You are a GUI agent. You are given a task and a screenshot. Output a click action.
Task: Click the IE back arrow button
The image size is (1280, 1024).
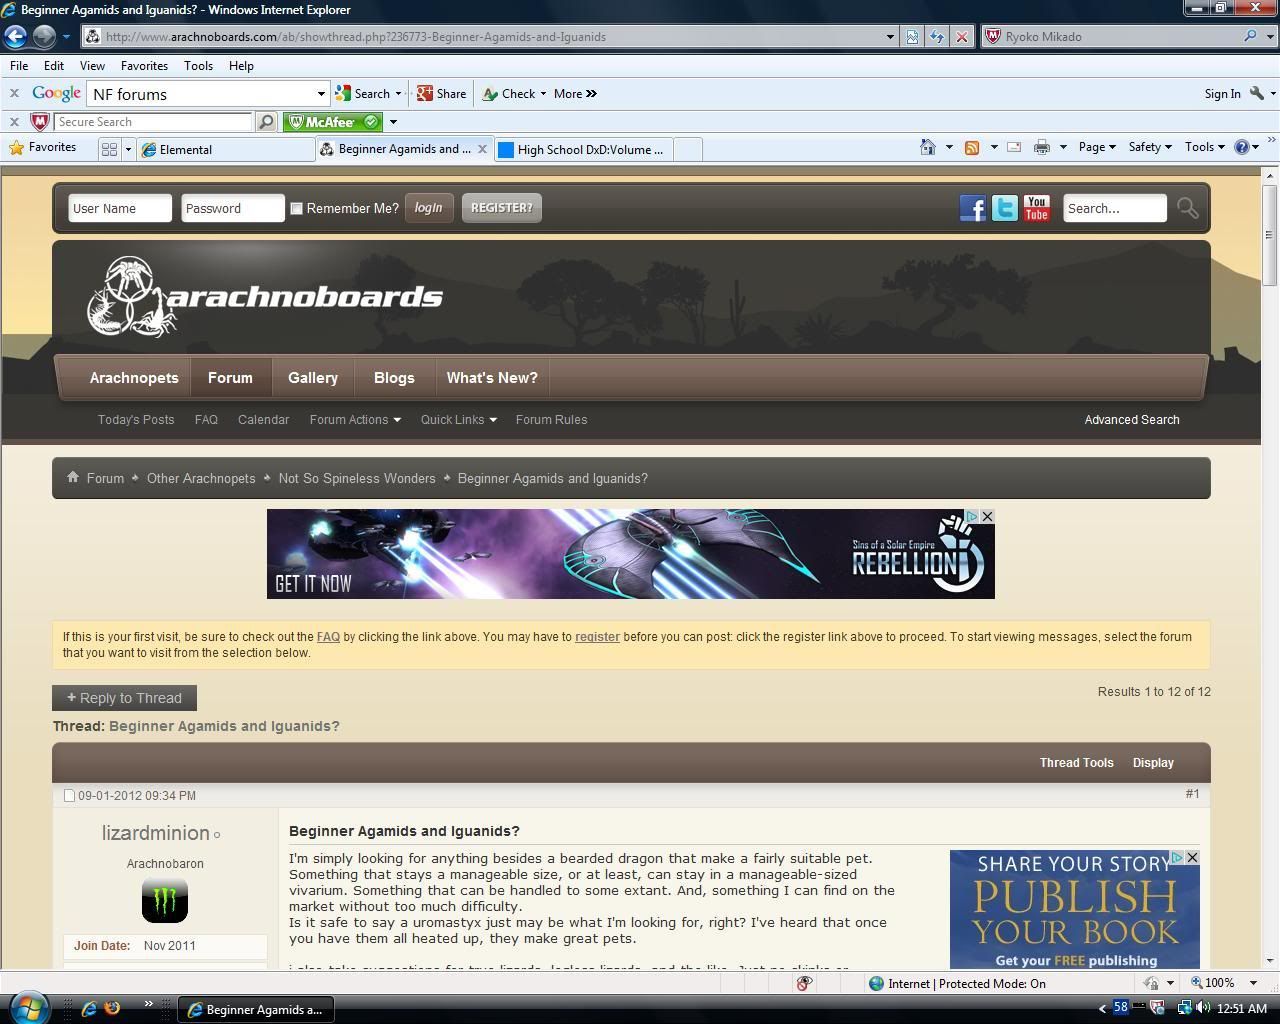point(15,36)
